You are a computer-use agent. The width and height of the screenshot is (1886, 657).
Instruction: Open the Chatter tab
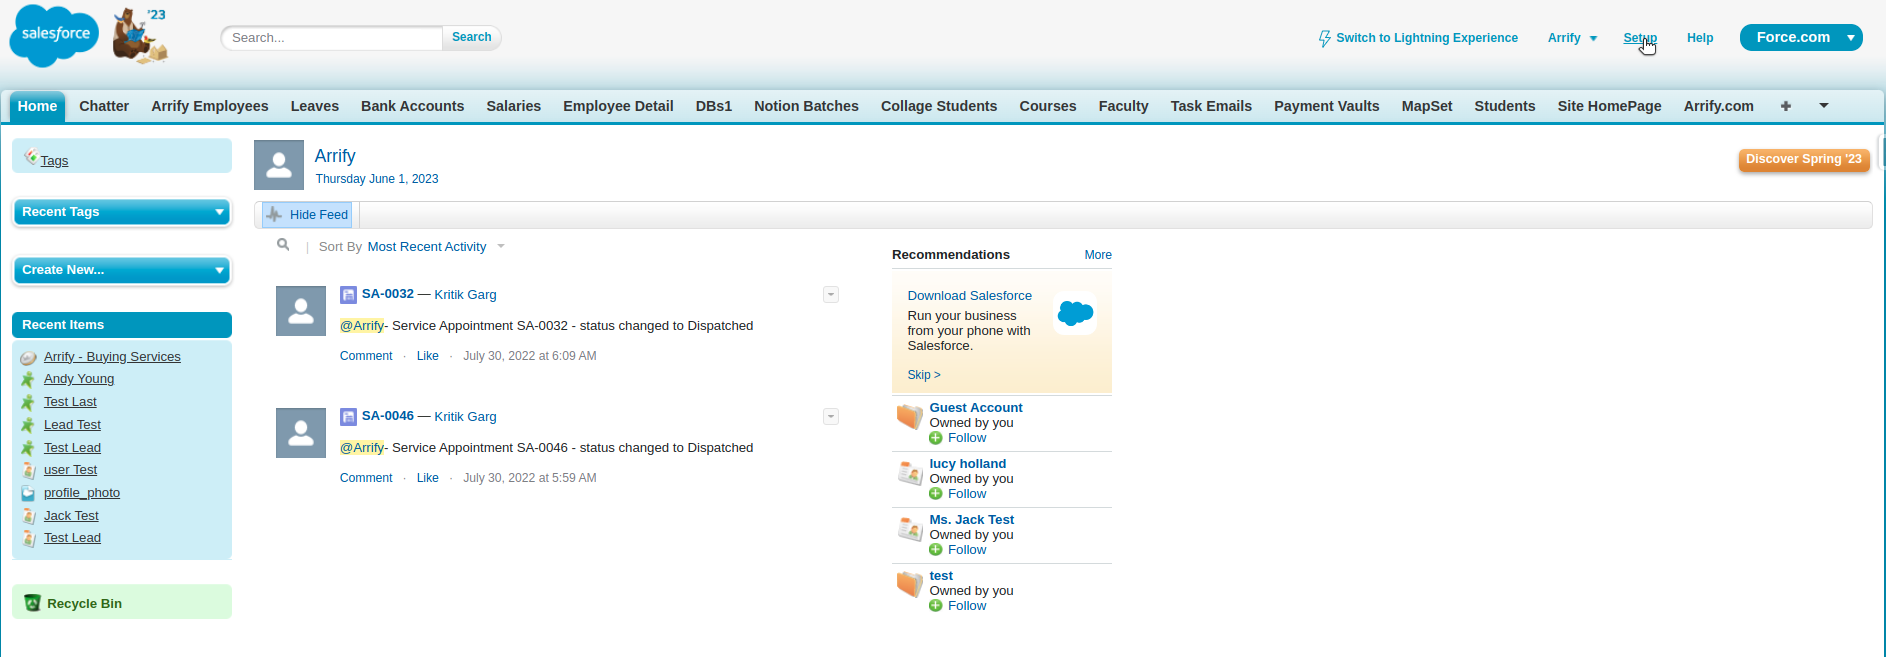[104, 106]
